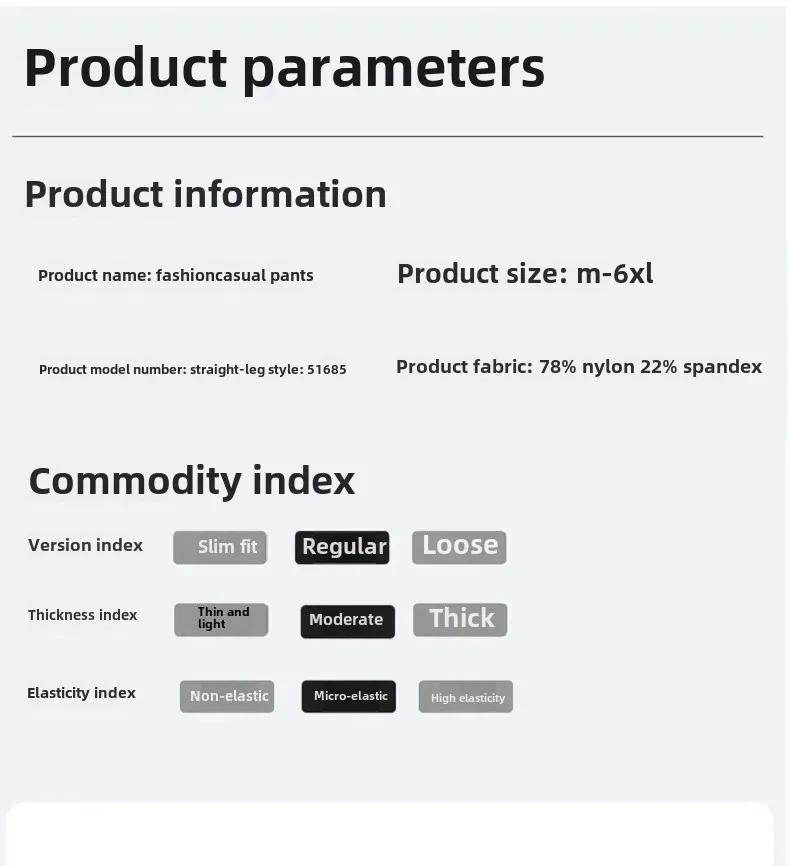This screenshot has height=866, width=790.
Task: Click the Product name fashioncasual pants text
Action: (176, 275)
